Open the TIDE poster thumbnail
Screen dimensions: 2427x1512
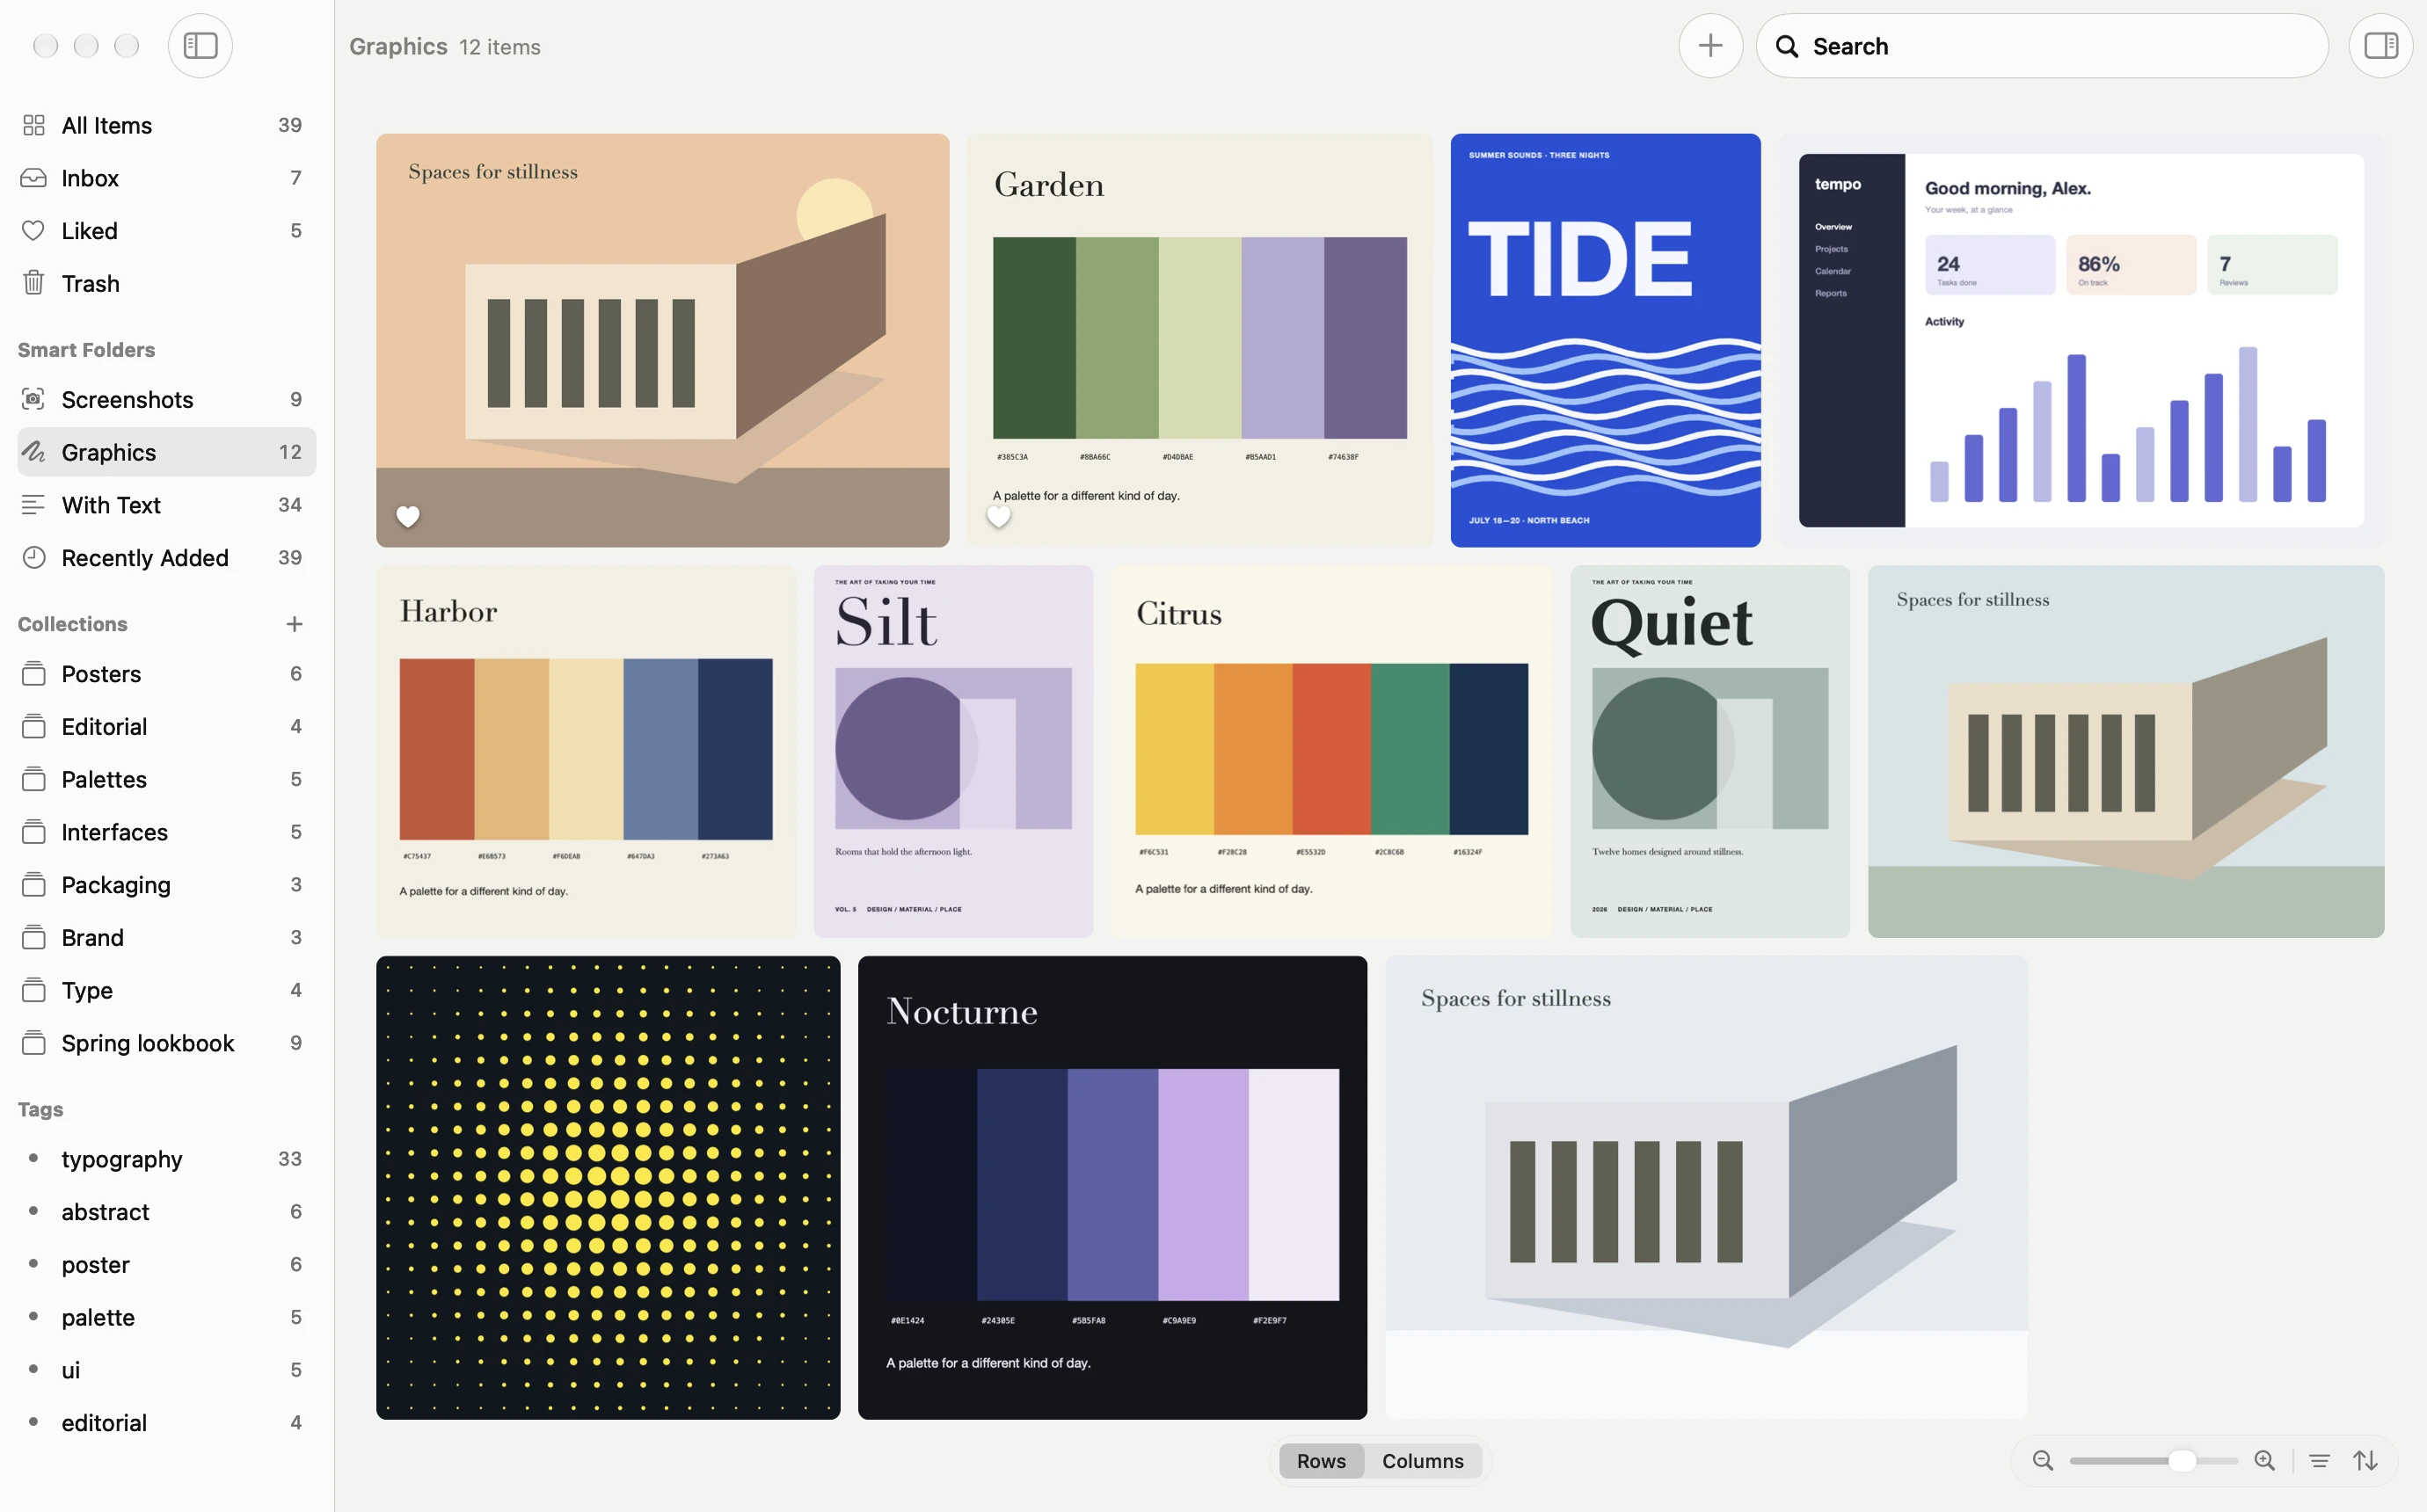click(x=1605, y=340)
